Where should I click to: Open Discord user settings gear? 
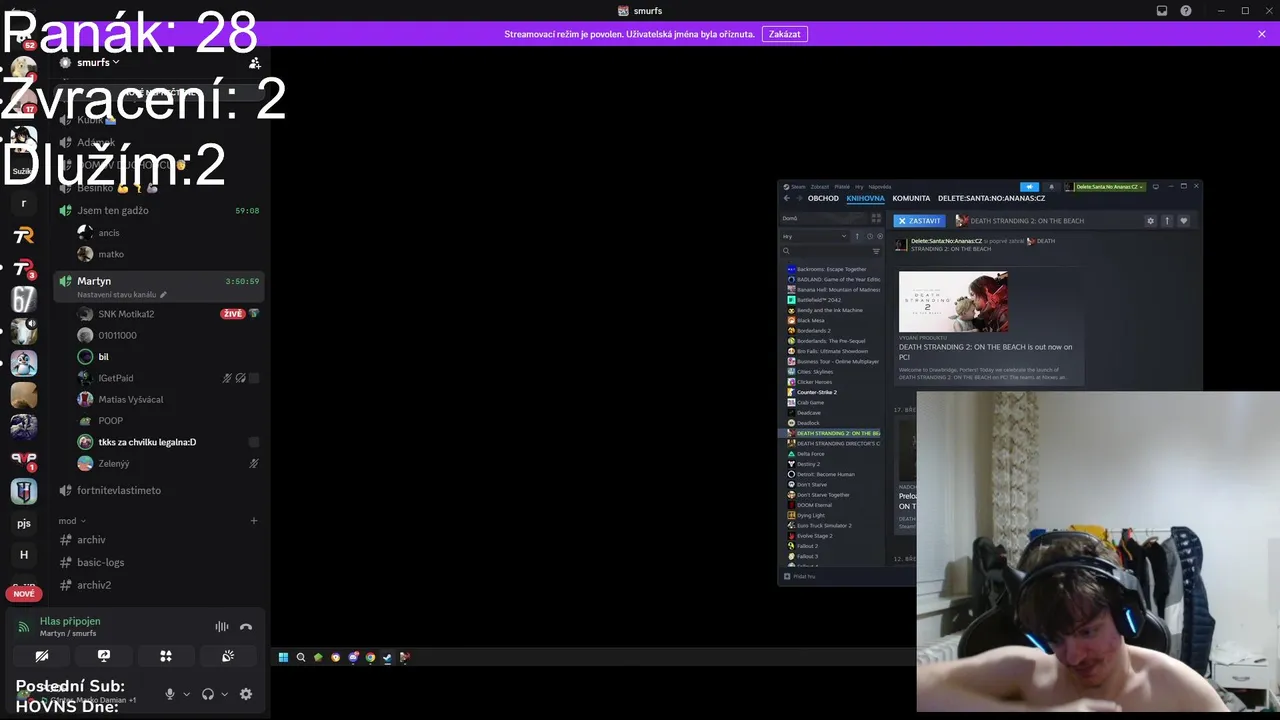[x=246, y=694]
